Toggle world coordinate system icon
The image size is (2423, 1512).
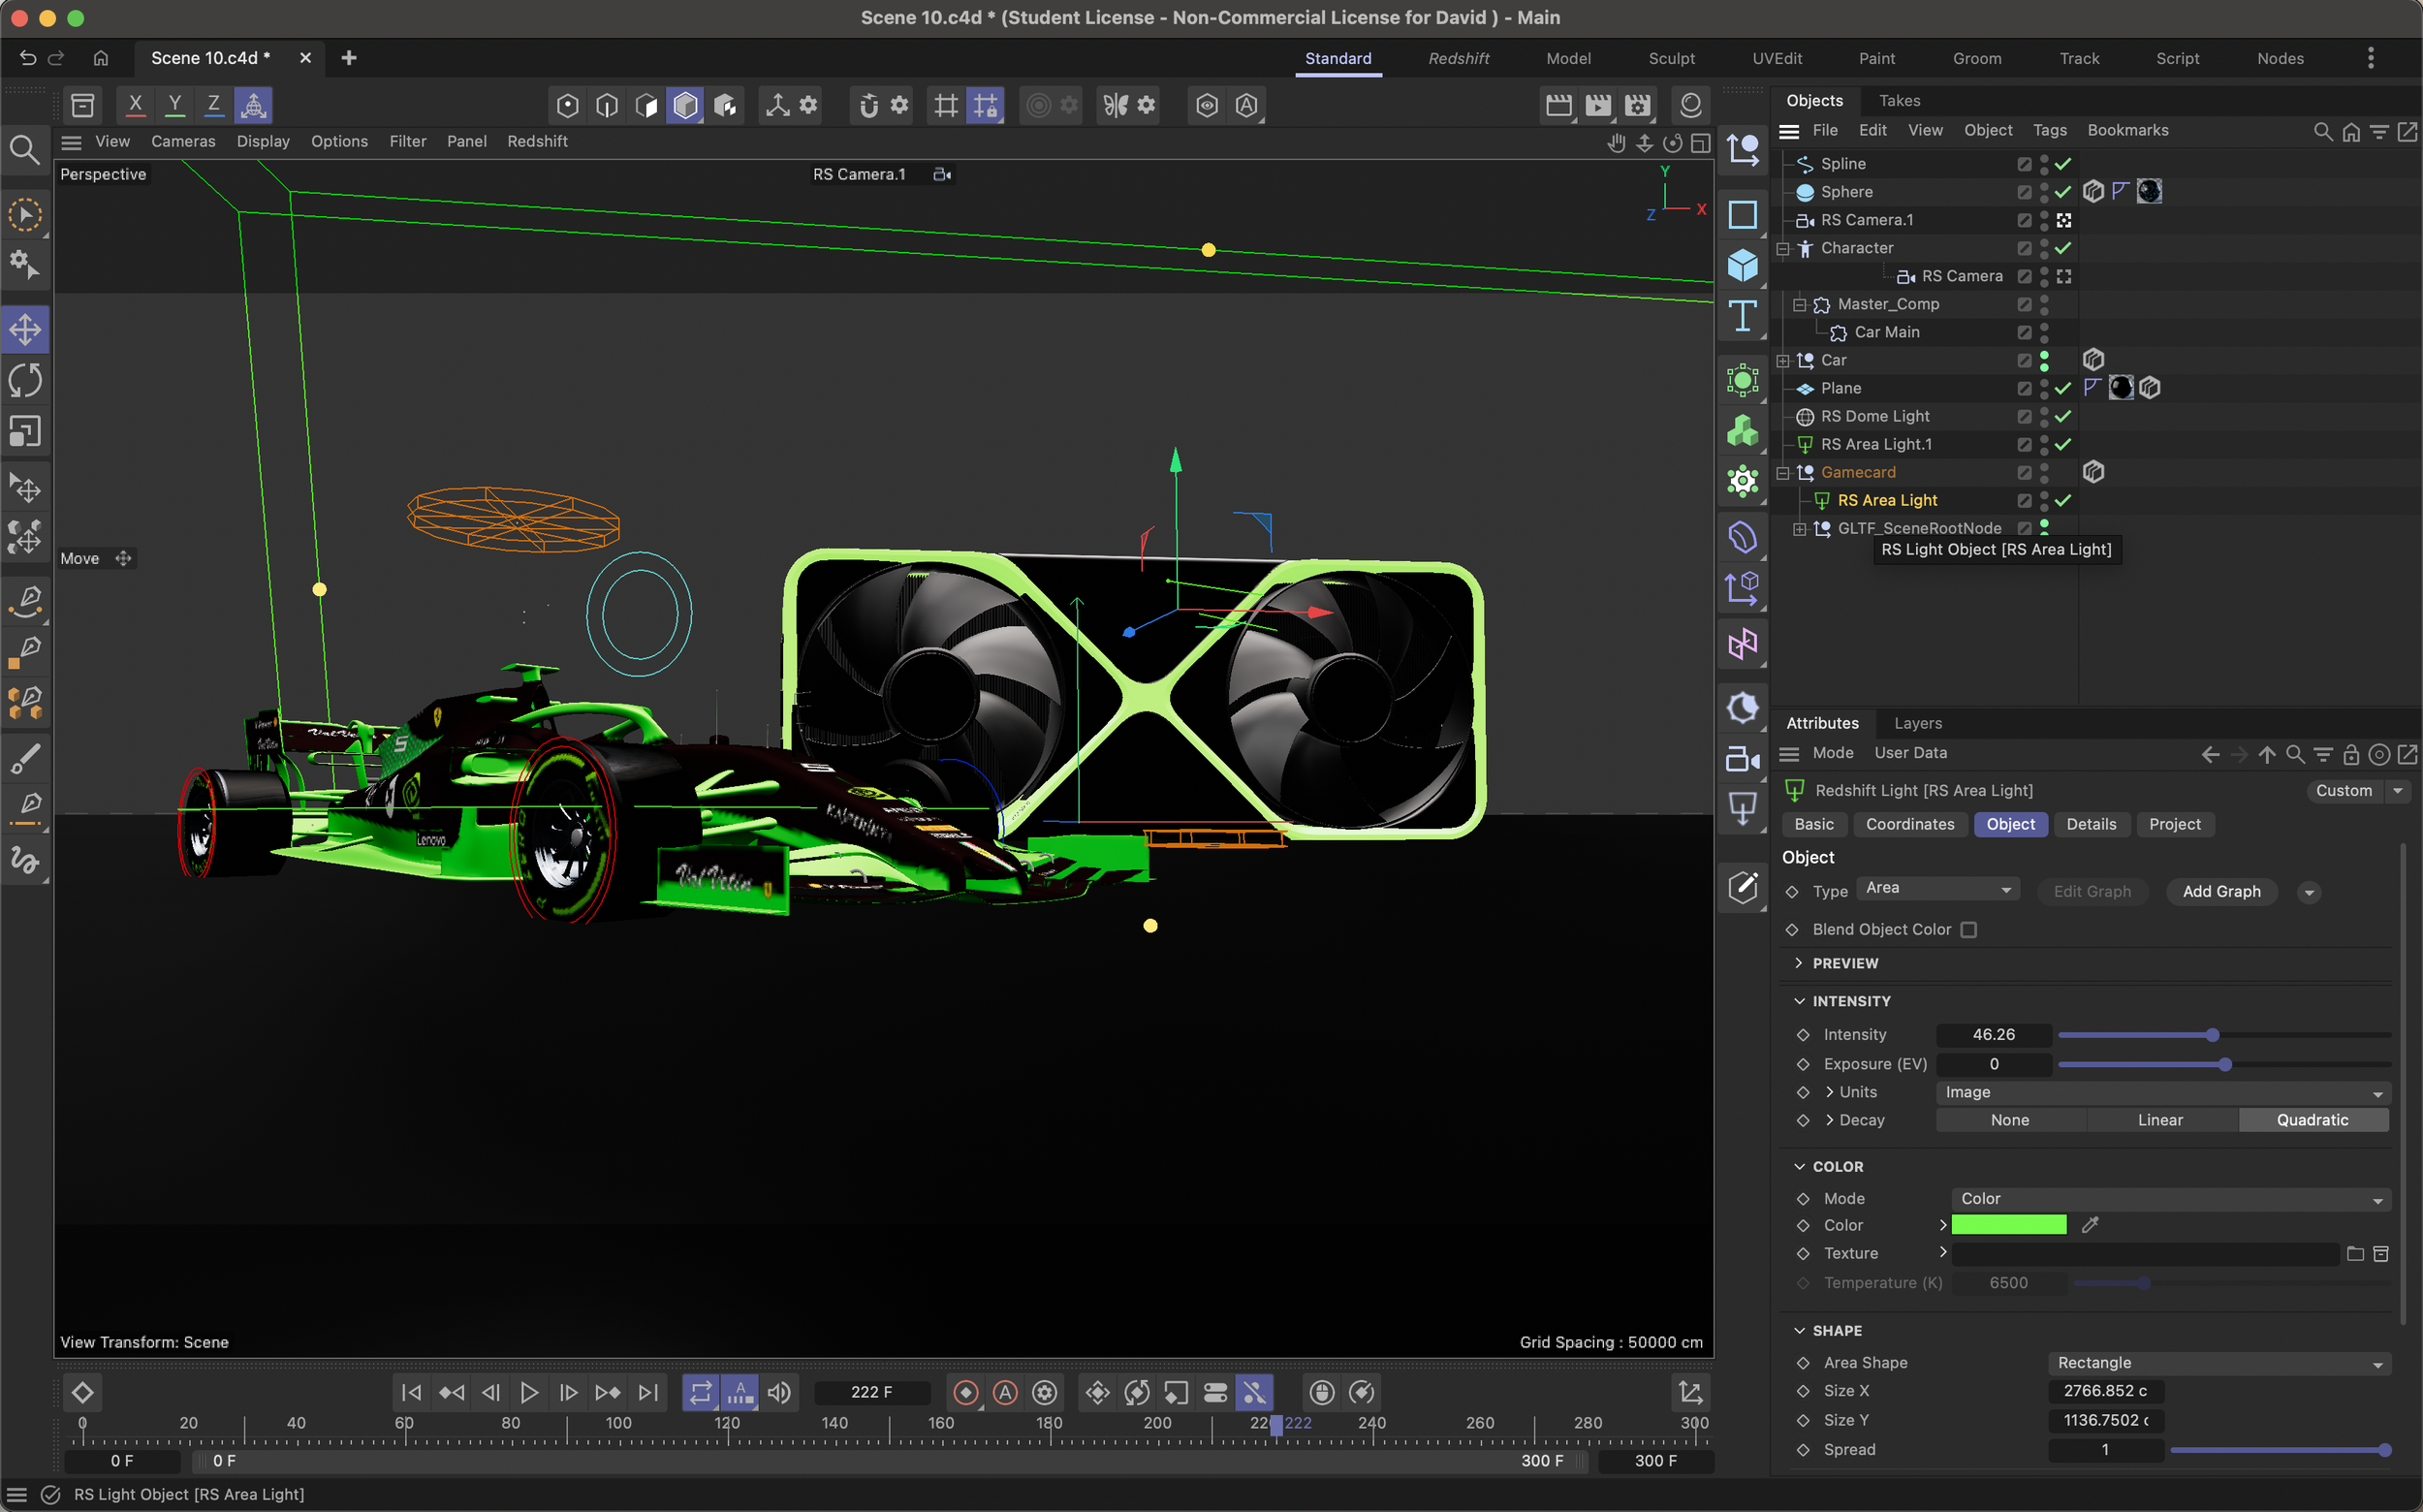(253, 105)
